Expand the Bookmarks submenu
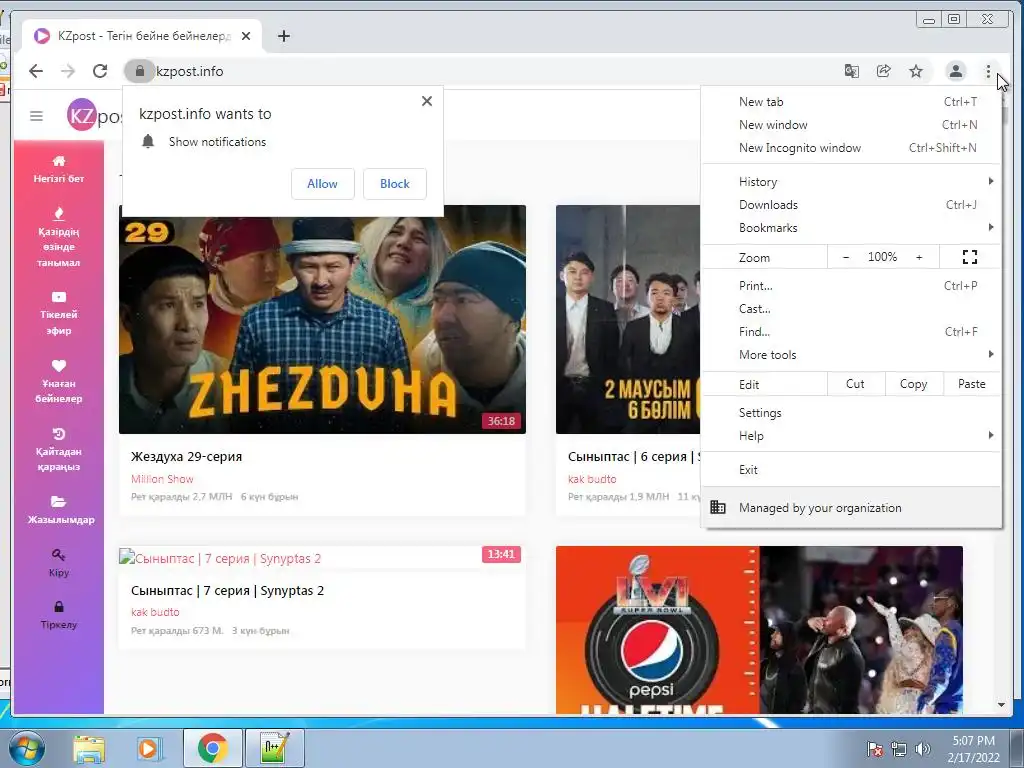This screenshot has height=768, width=1024. 851,227
